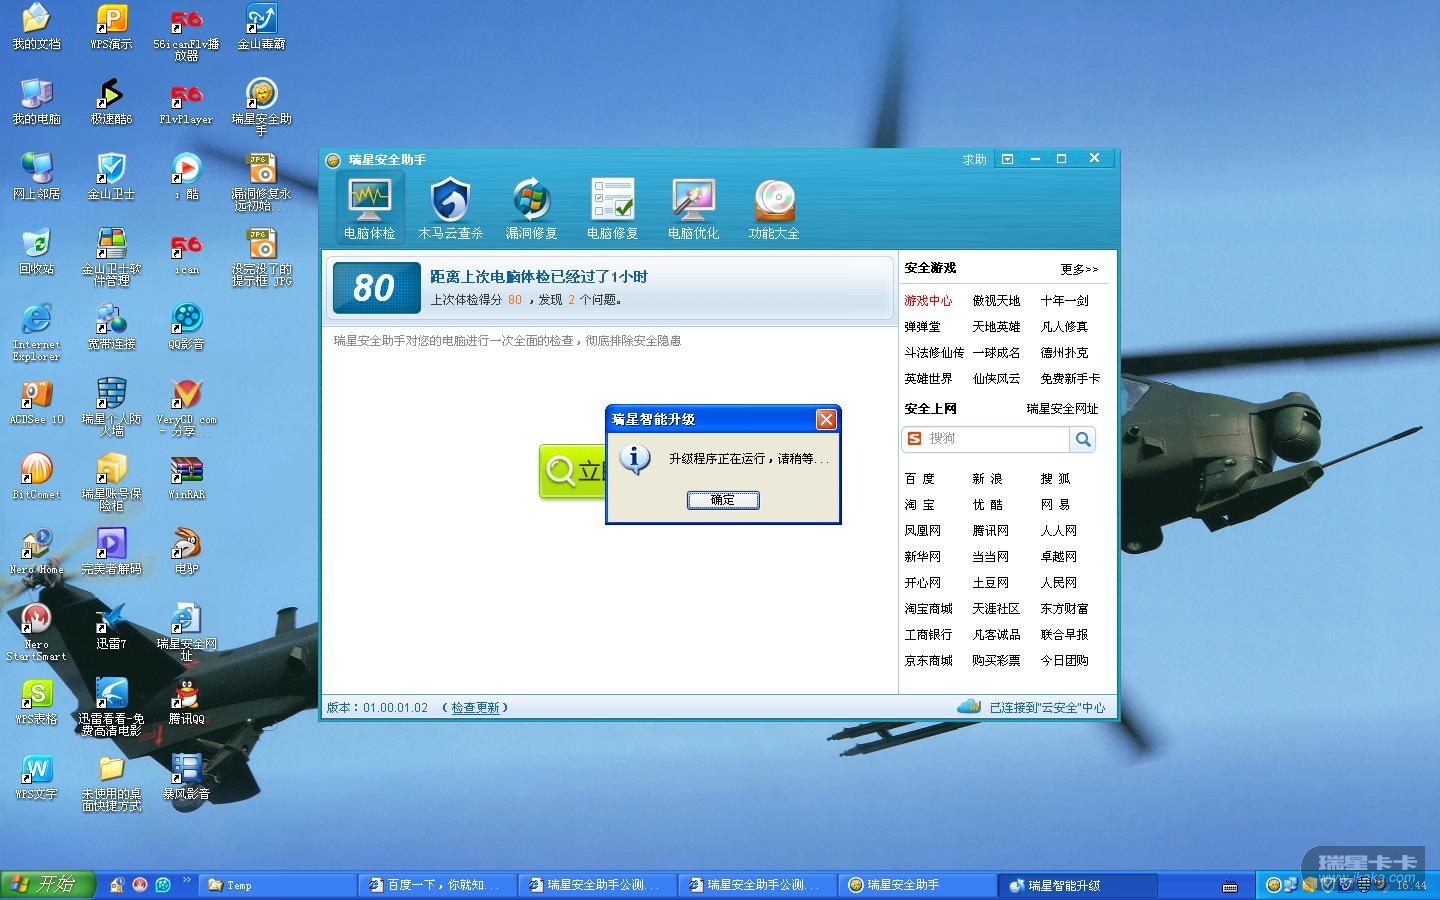The width and height of the screenshot is (1440, 900).
Task: Open the 更多>> link under 安全游戏
Action: pos(1079,269)
